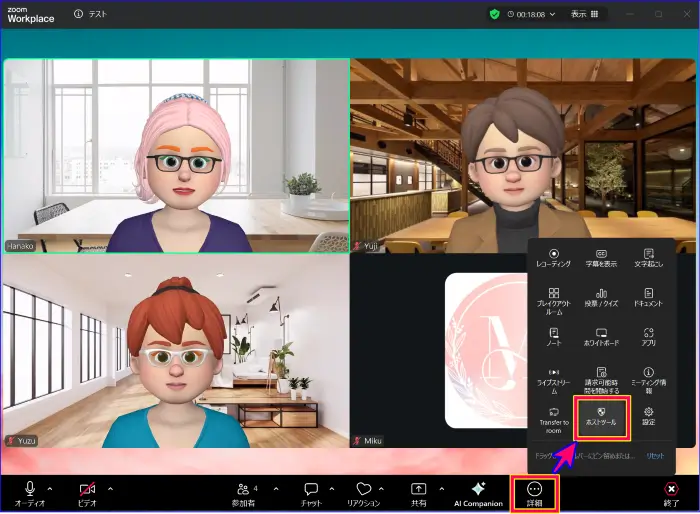Open the 表示 (View) layout menu

pos(585,14)
